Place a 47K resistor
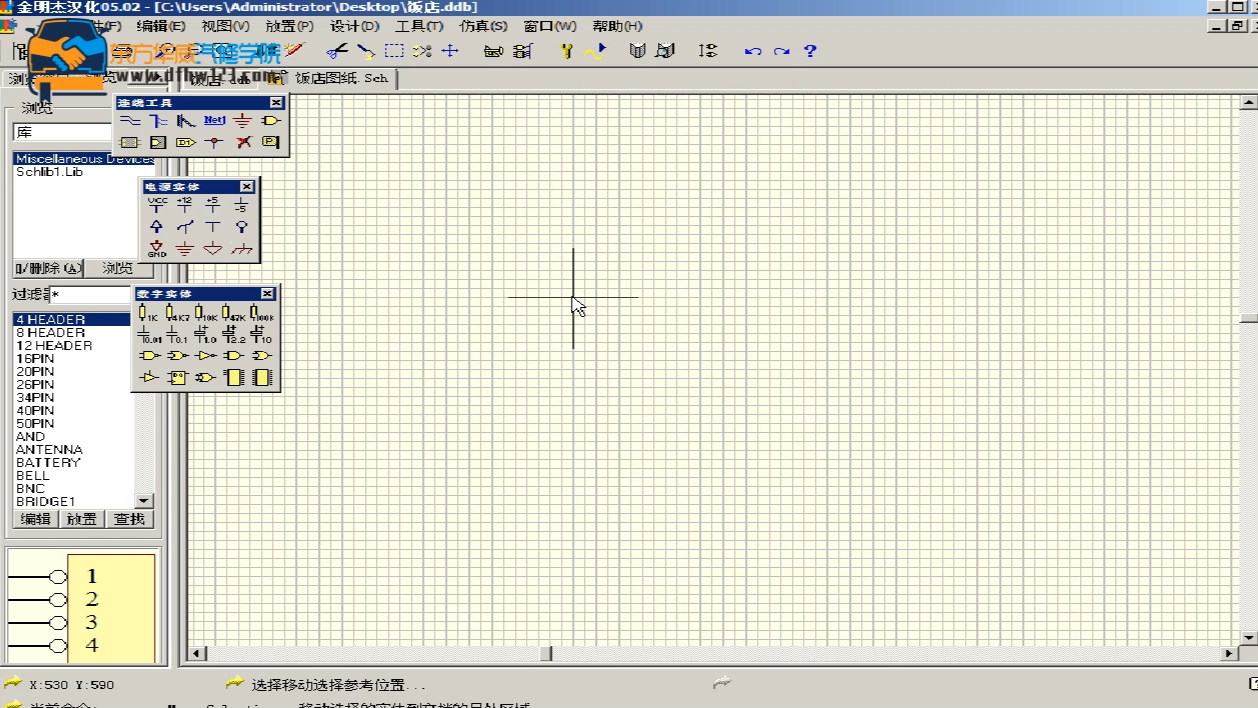 [x=233, y=314]
